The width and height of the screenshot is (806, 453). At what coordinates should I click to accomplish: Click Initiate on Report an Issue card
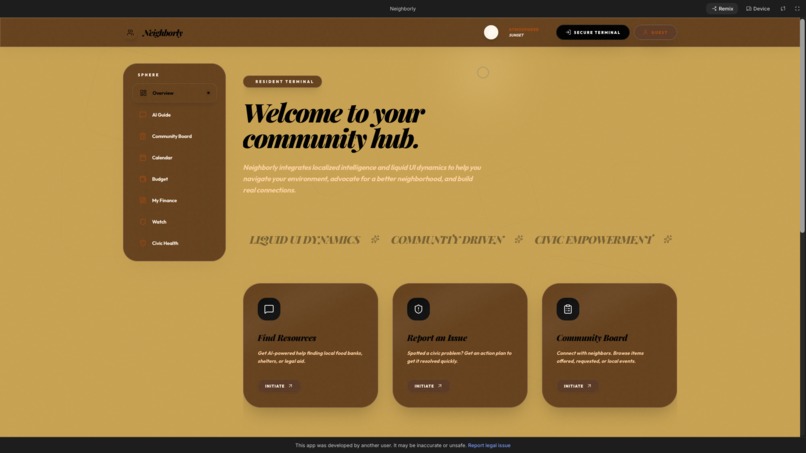[x=428, y=386]
